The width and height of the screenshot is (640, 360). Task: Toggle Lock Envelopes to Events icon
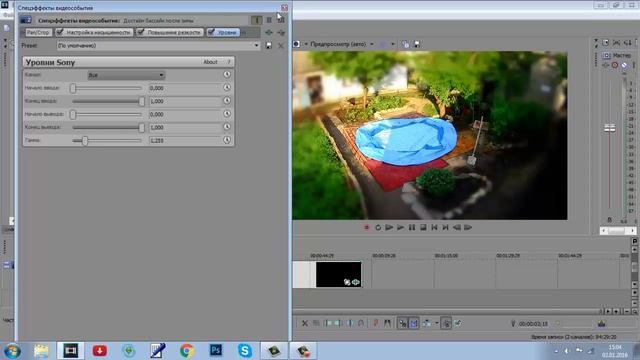[x=446, y=323]
